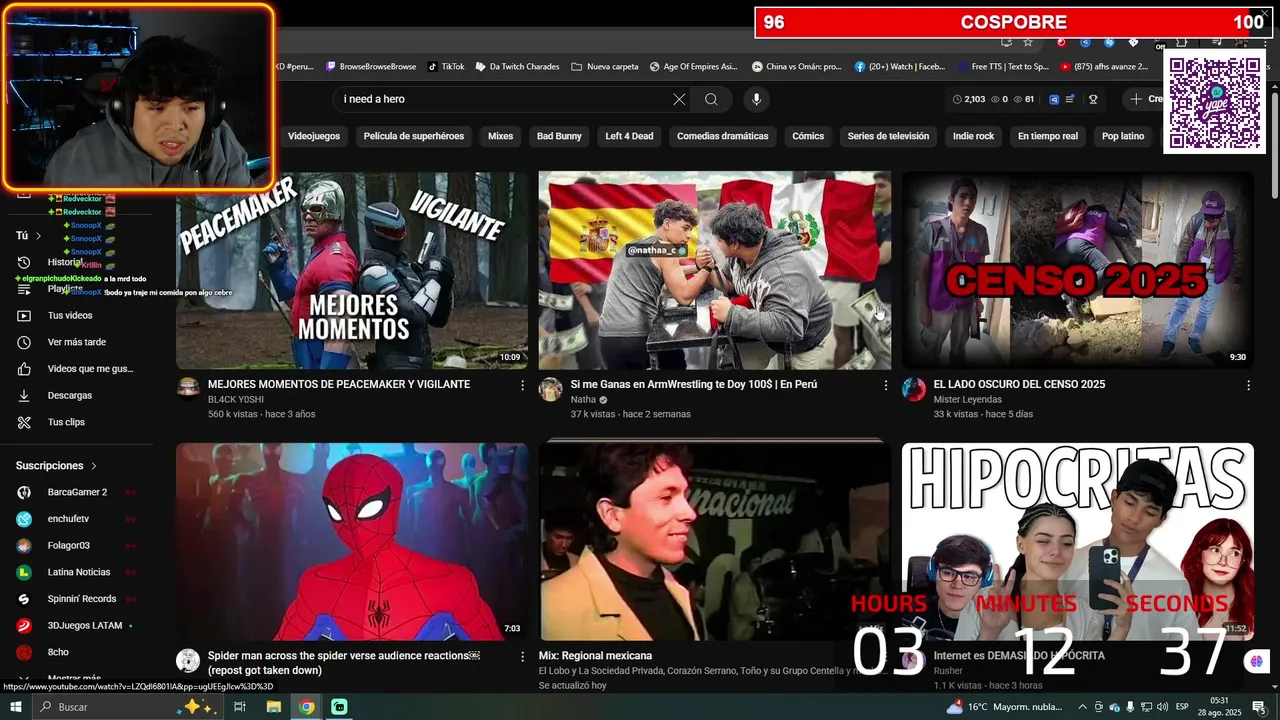
Task: Open Ver más tarde watch-later list
Action: coord(76,342)
